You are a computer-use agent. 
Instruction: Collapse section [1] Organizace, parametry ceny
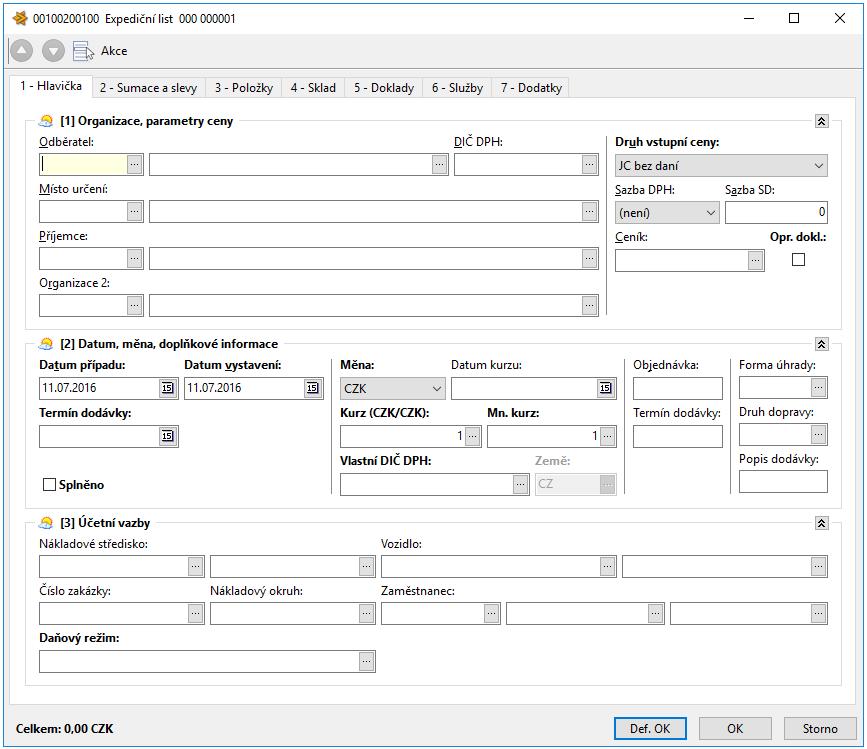(822, 121)
